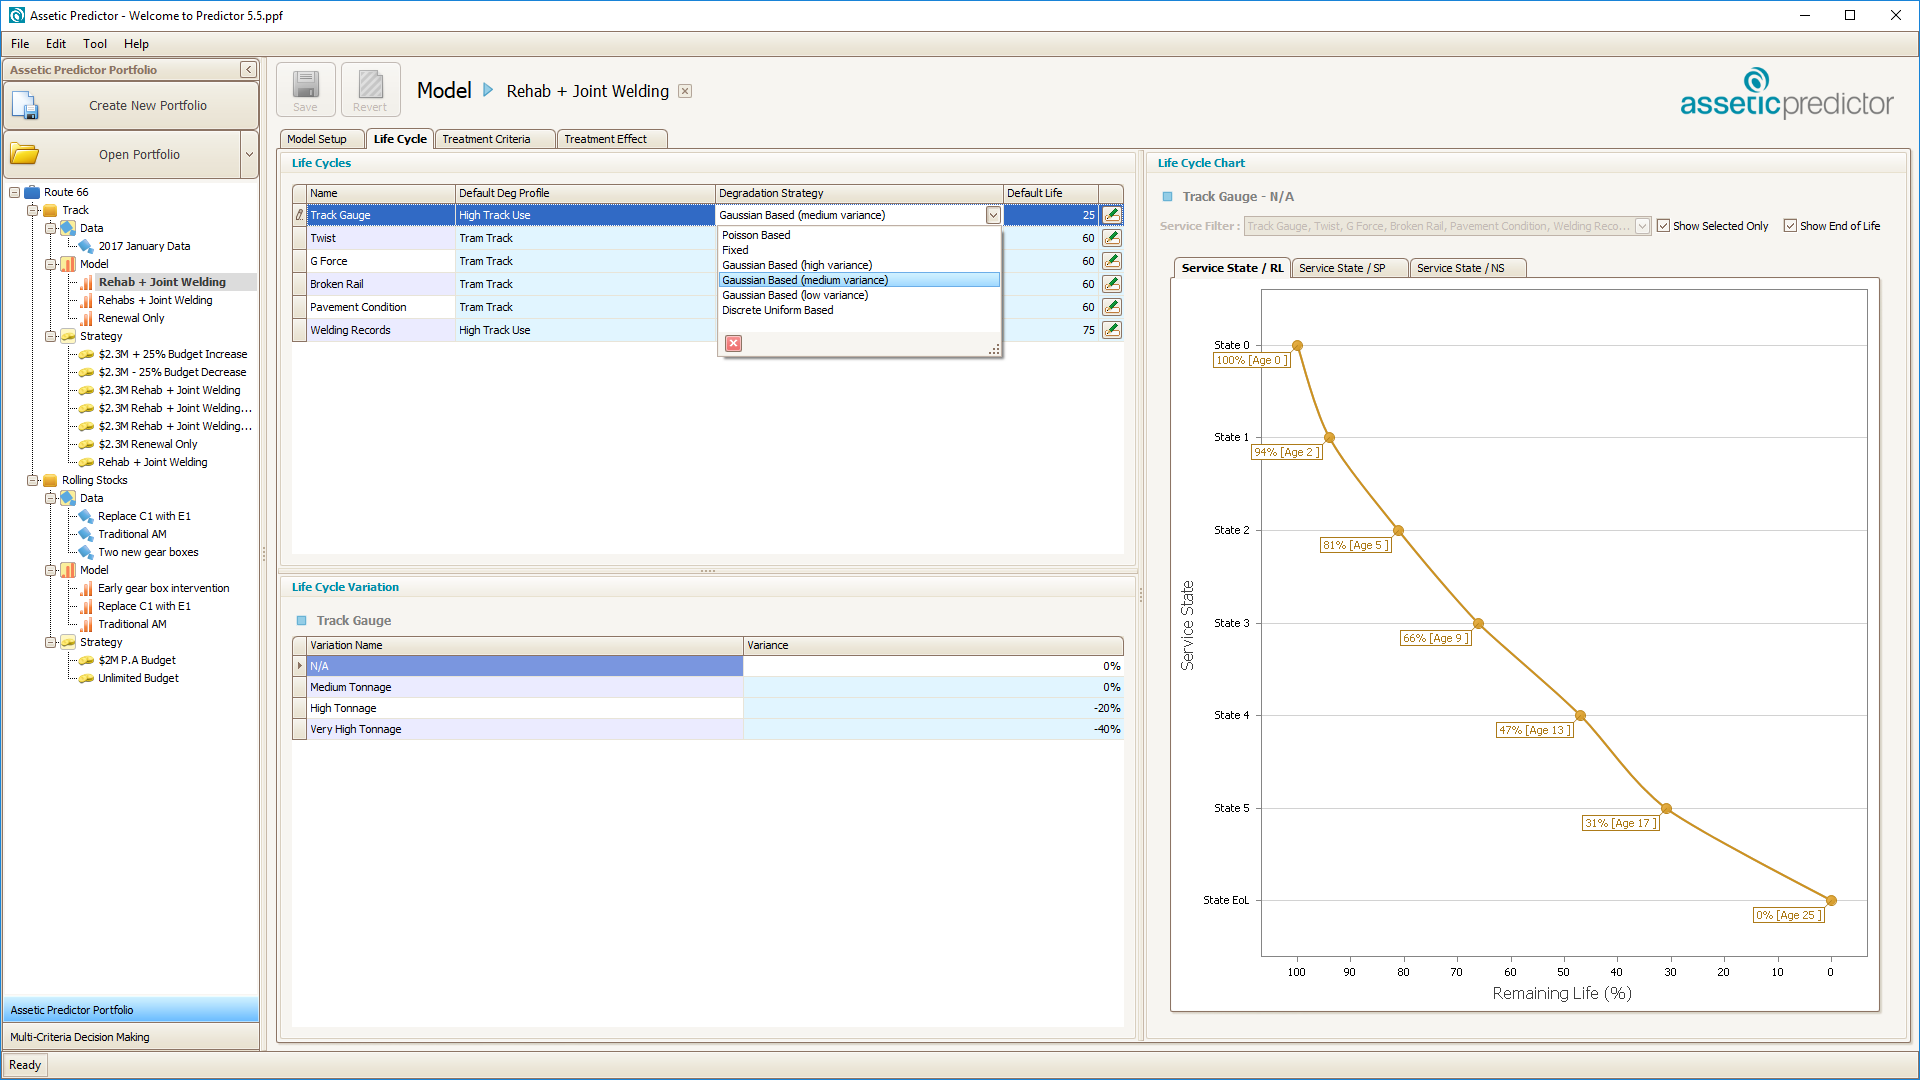Open the Edit menu
This screenshot has width=1920, height=1080.
[x=56, y=44]
